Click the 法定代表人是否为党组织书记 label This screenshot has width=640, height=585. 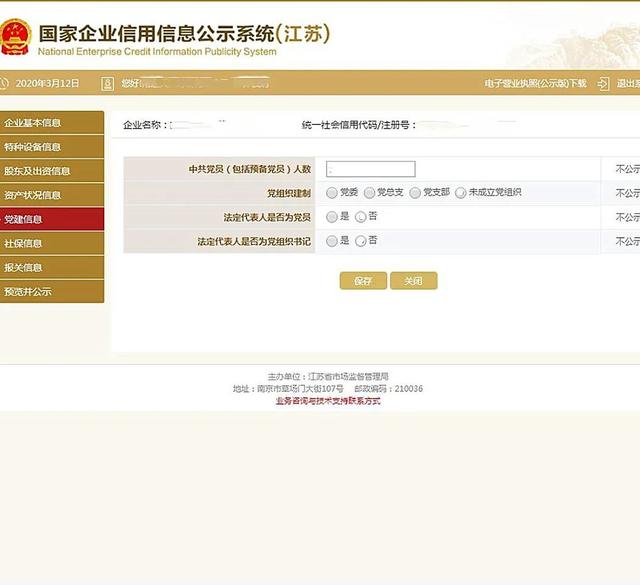254,241
